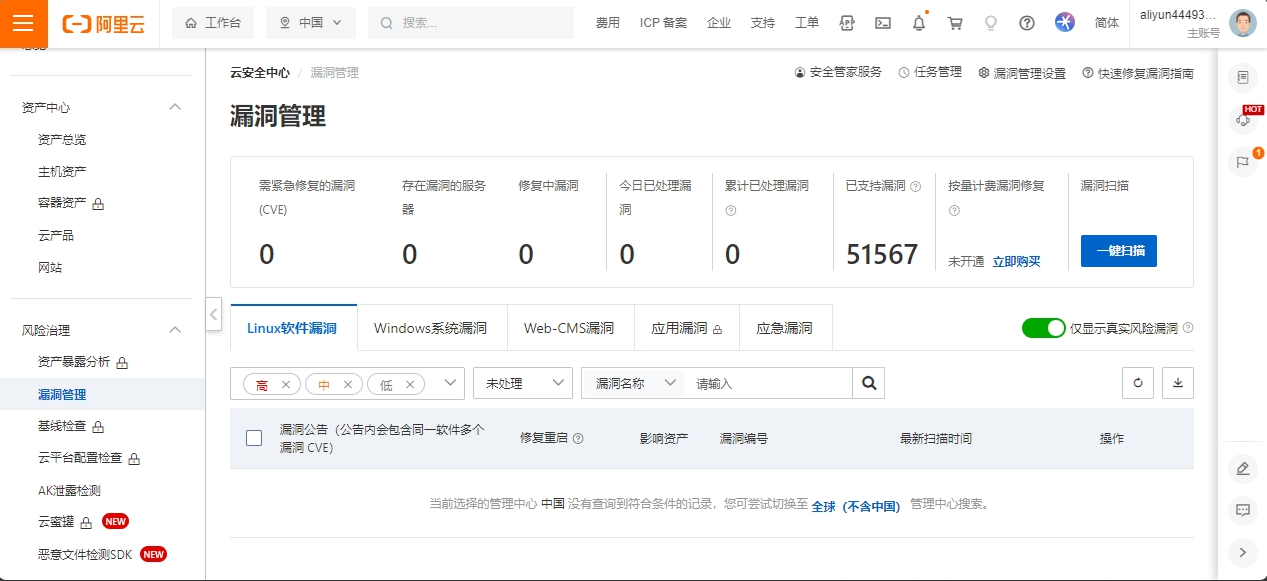The image size is (1267, 581).
Task: Open the shopping cart icon
Action: [955, 22]
